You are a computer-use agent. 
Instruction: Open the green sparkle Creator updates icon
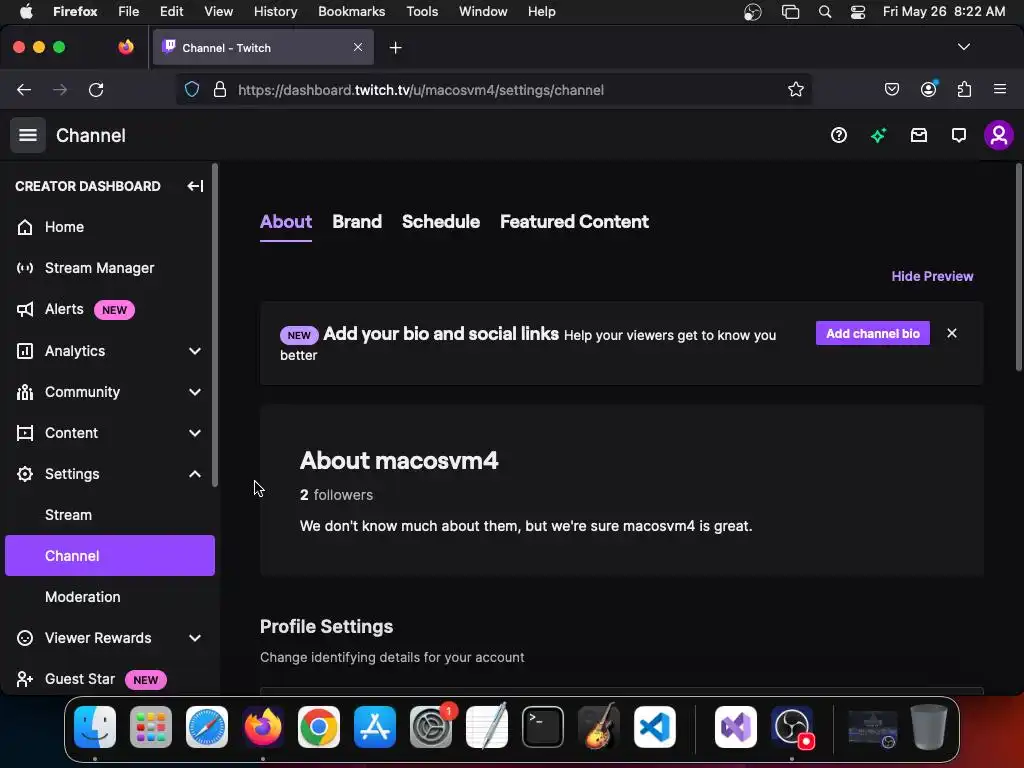pos(878,135)
